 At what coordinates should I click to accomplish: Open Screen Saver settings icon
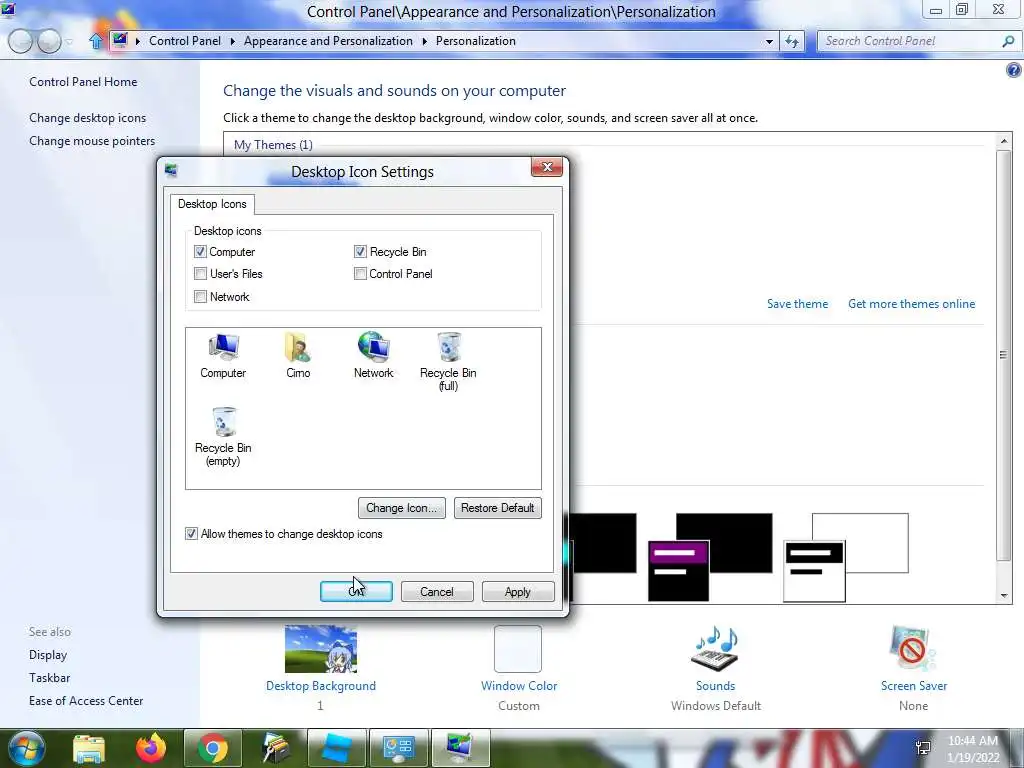[x=913, y=649]
